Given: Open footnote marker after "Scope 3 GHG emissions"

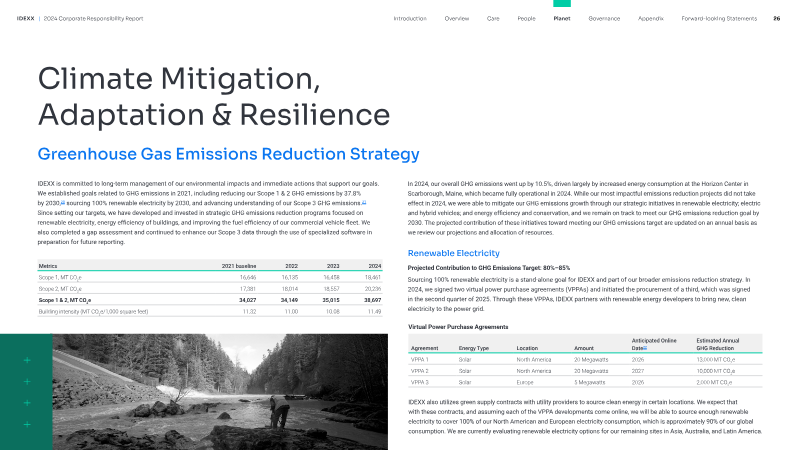Looking at the screenshot, I should tap(364, 201).
